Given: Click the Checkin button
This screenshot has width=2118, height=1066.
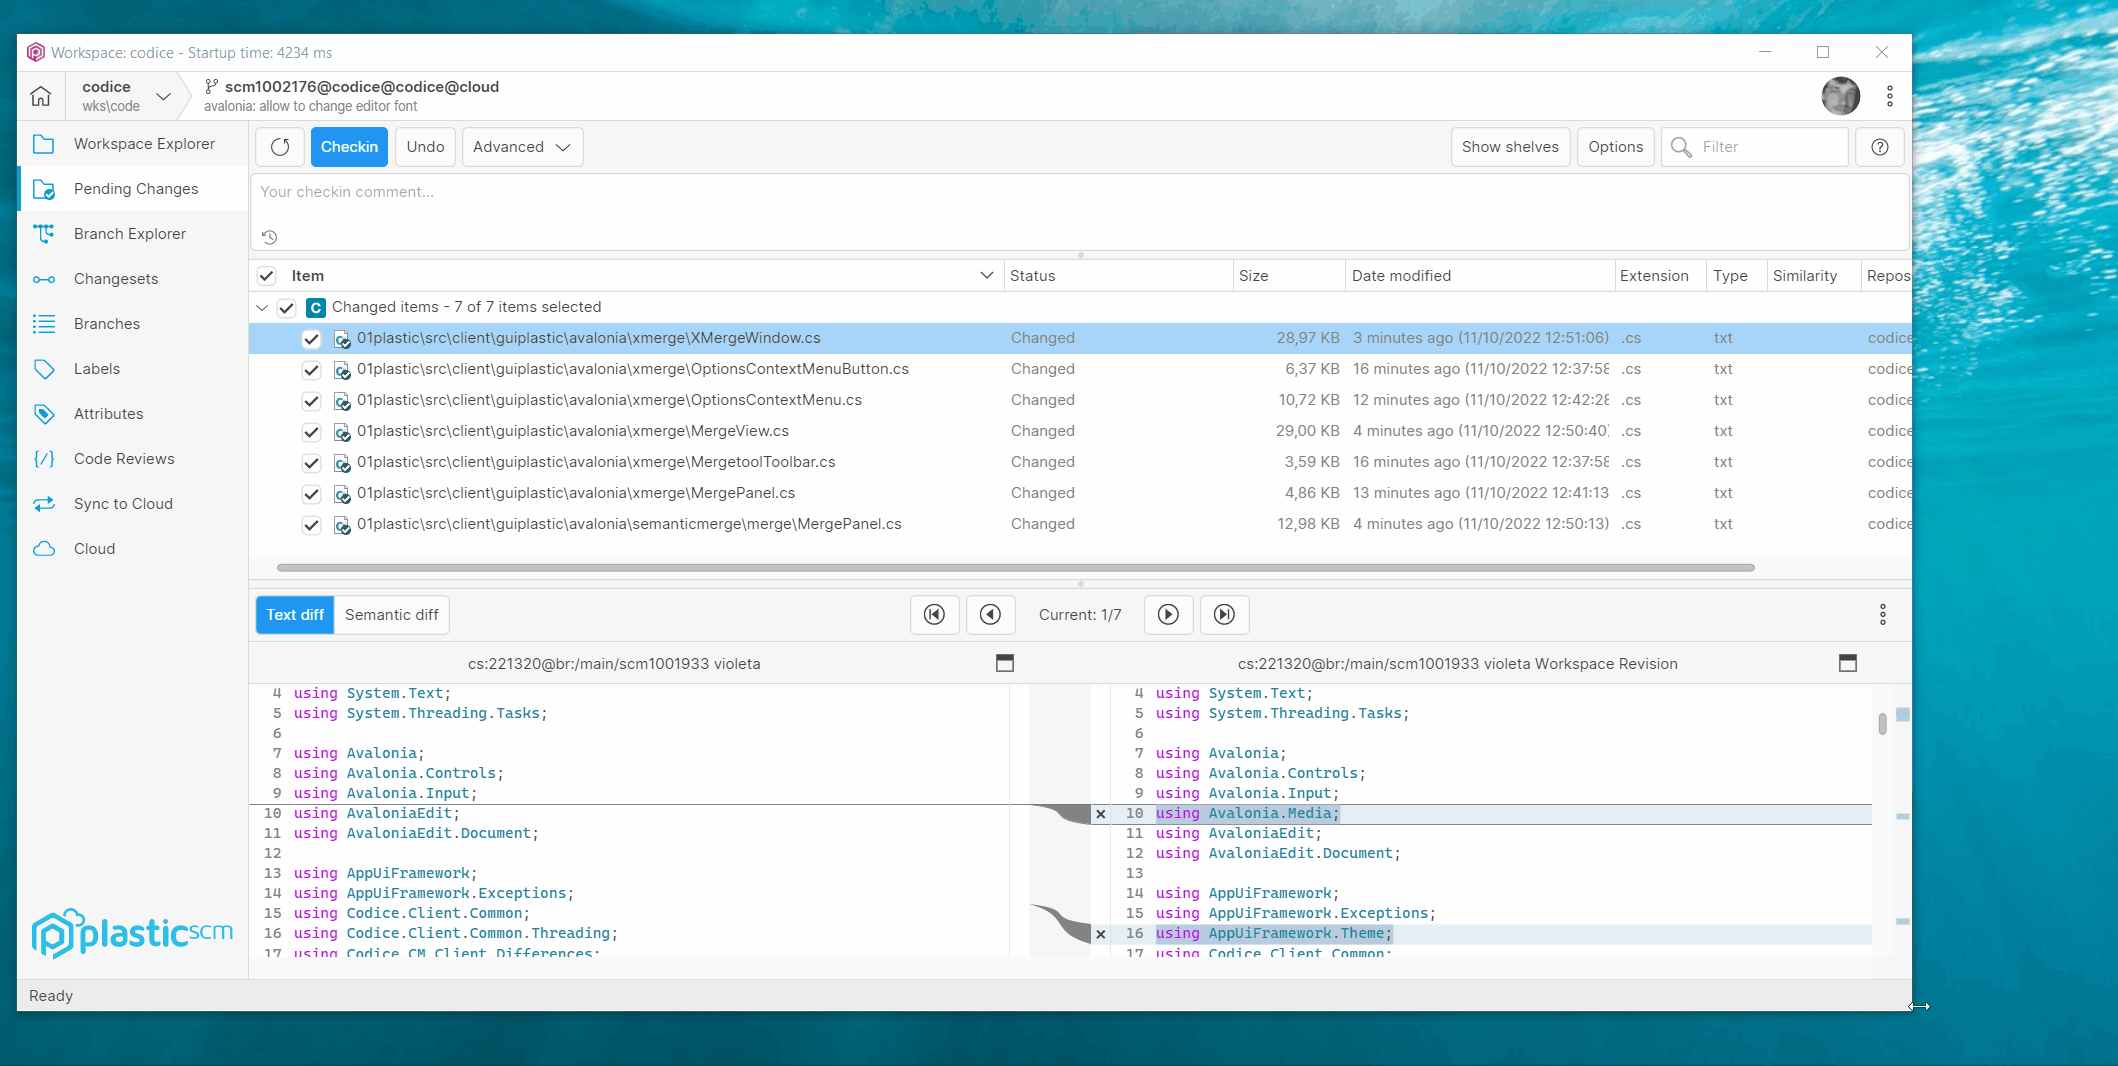Looking at the screenshot, I should [x=349, y=146].
